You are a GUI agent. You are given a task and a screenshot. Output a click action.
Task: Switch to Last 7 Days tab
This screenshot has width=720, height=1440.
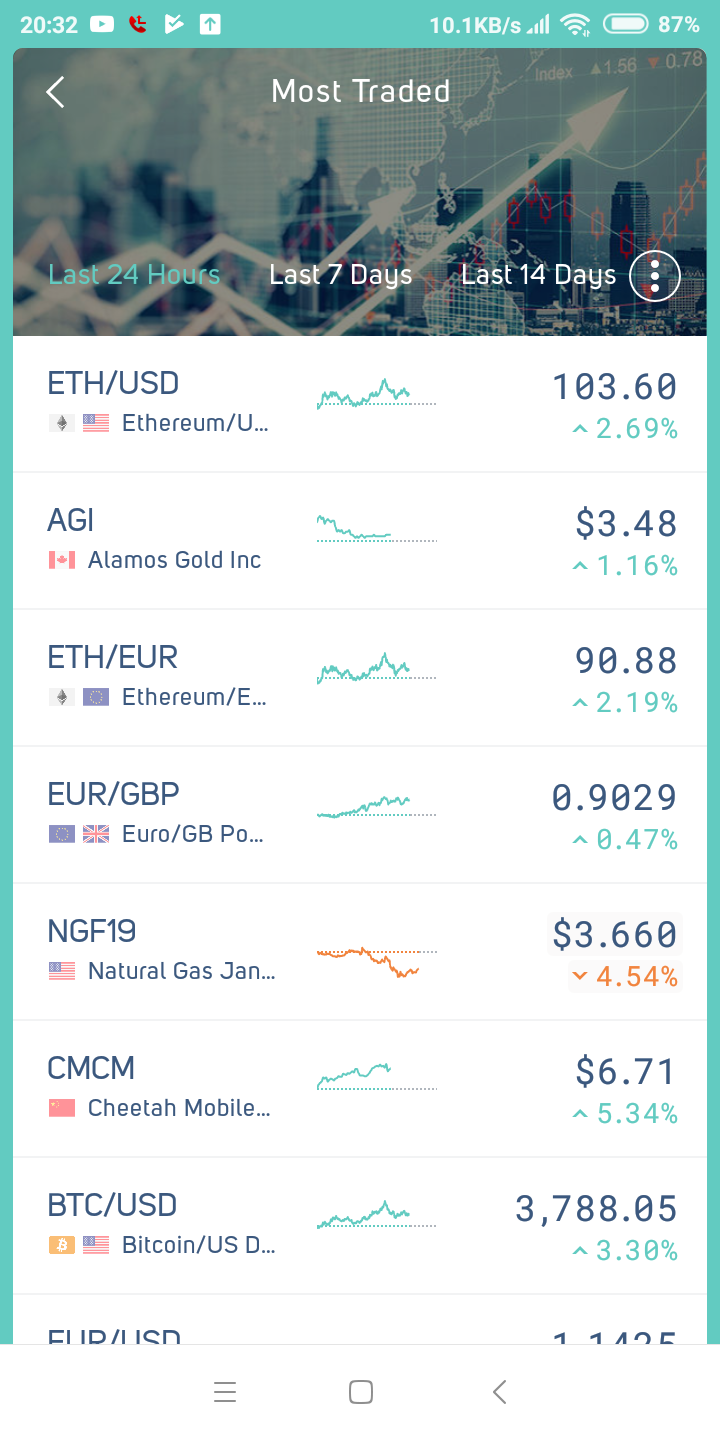pyautogui.click(x=340, y=275)
